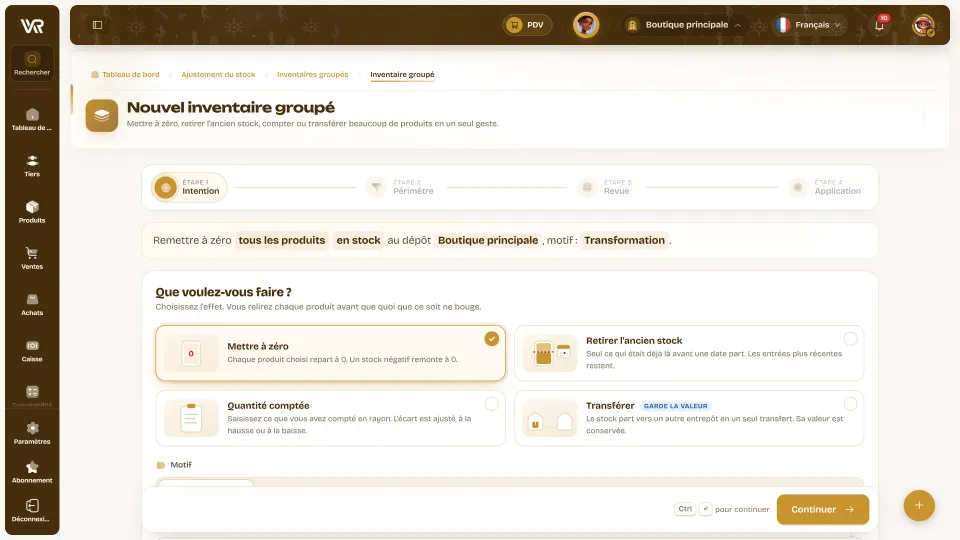
Task: Go to Tableau de bord sidebar item
Action: (32, 119)
